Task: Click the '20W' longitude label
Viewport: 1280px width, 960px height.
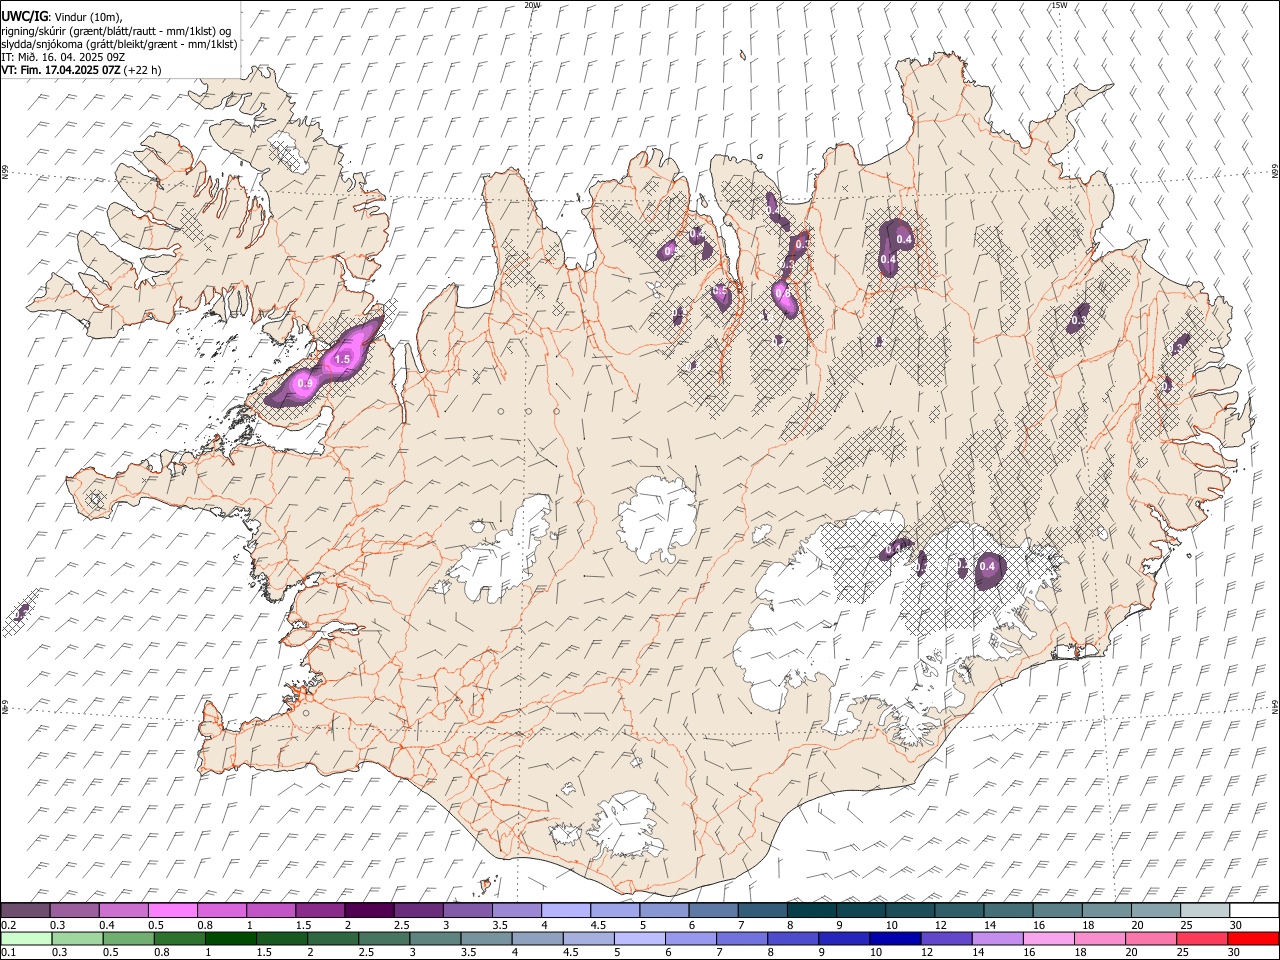Action: tap(532, 5)
